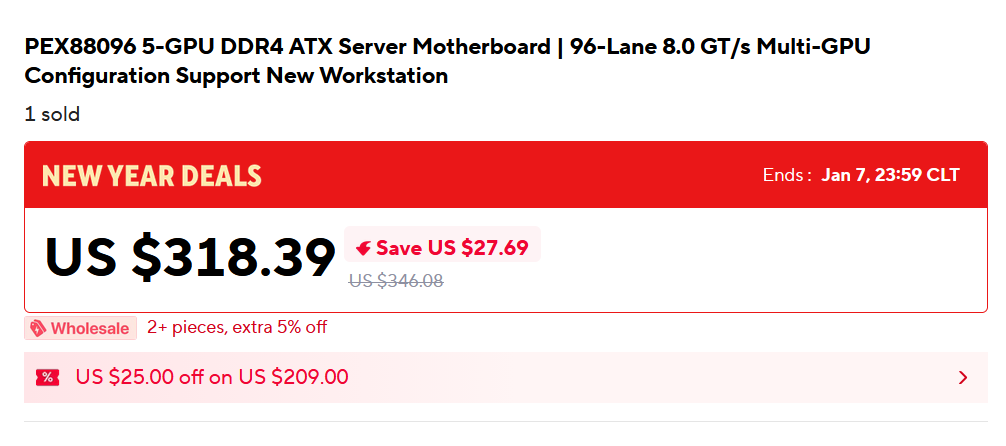Screen dimensions: 1006x446
Task: Click "2+ pieces, extra 5% off" offer
Action: (x=237, y=327)
